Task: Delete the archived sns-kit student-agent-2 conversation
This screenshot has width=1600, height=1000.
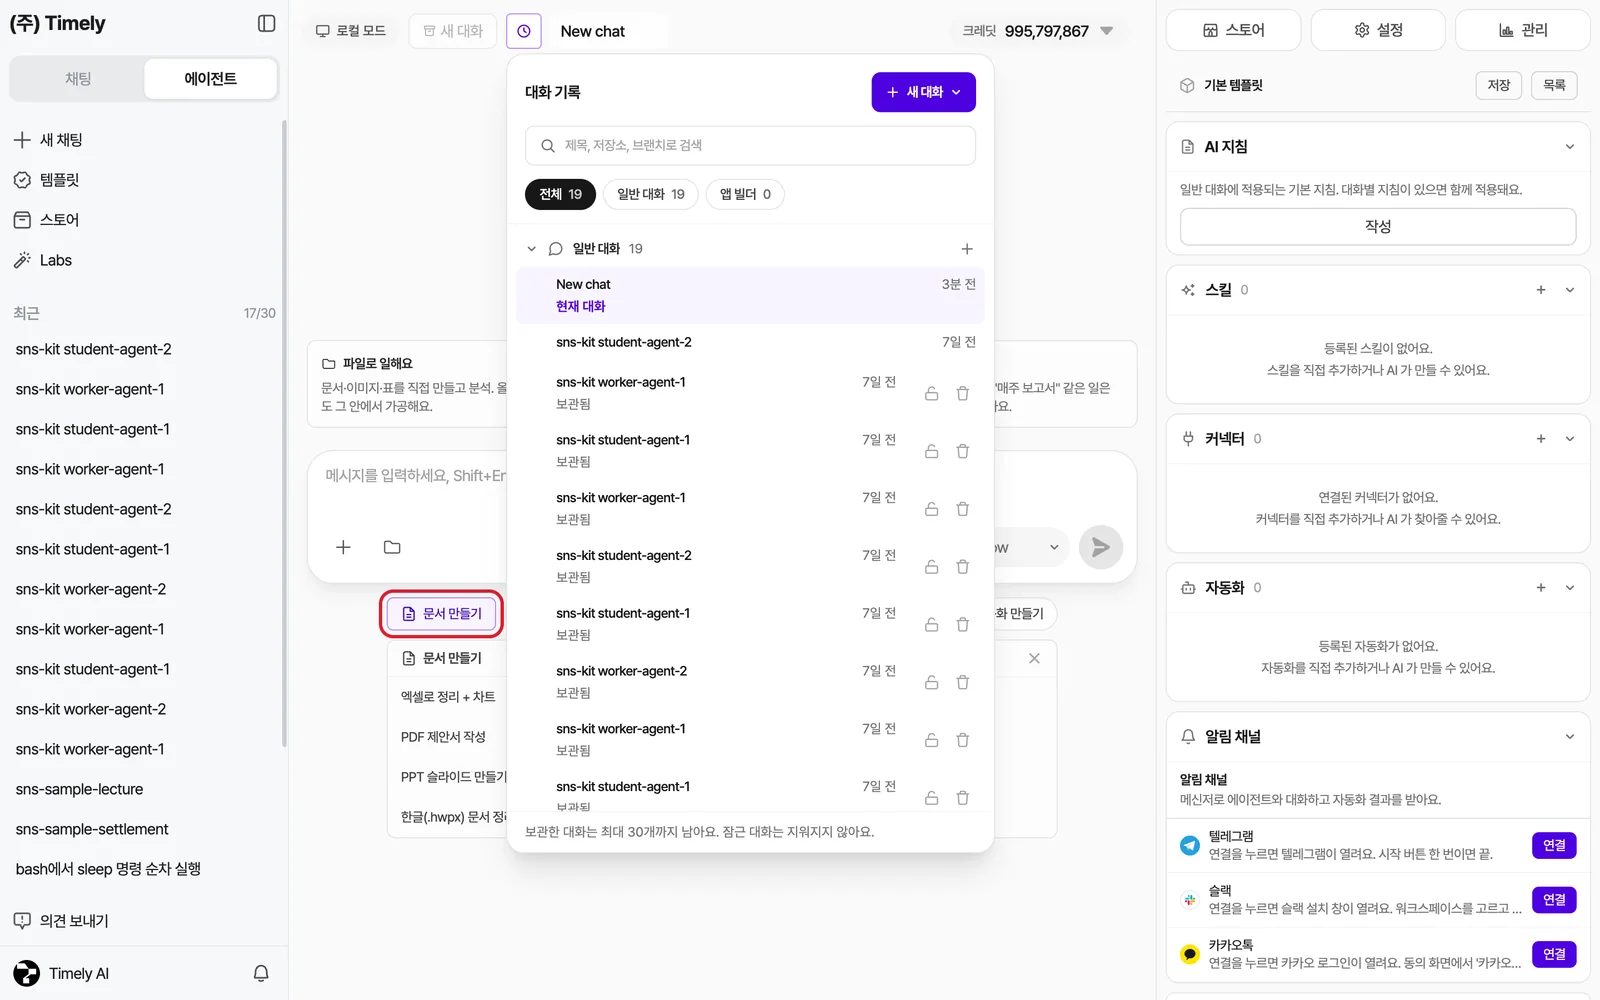Action: pos(963,567)
